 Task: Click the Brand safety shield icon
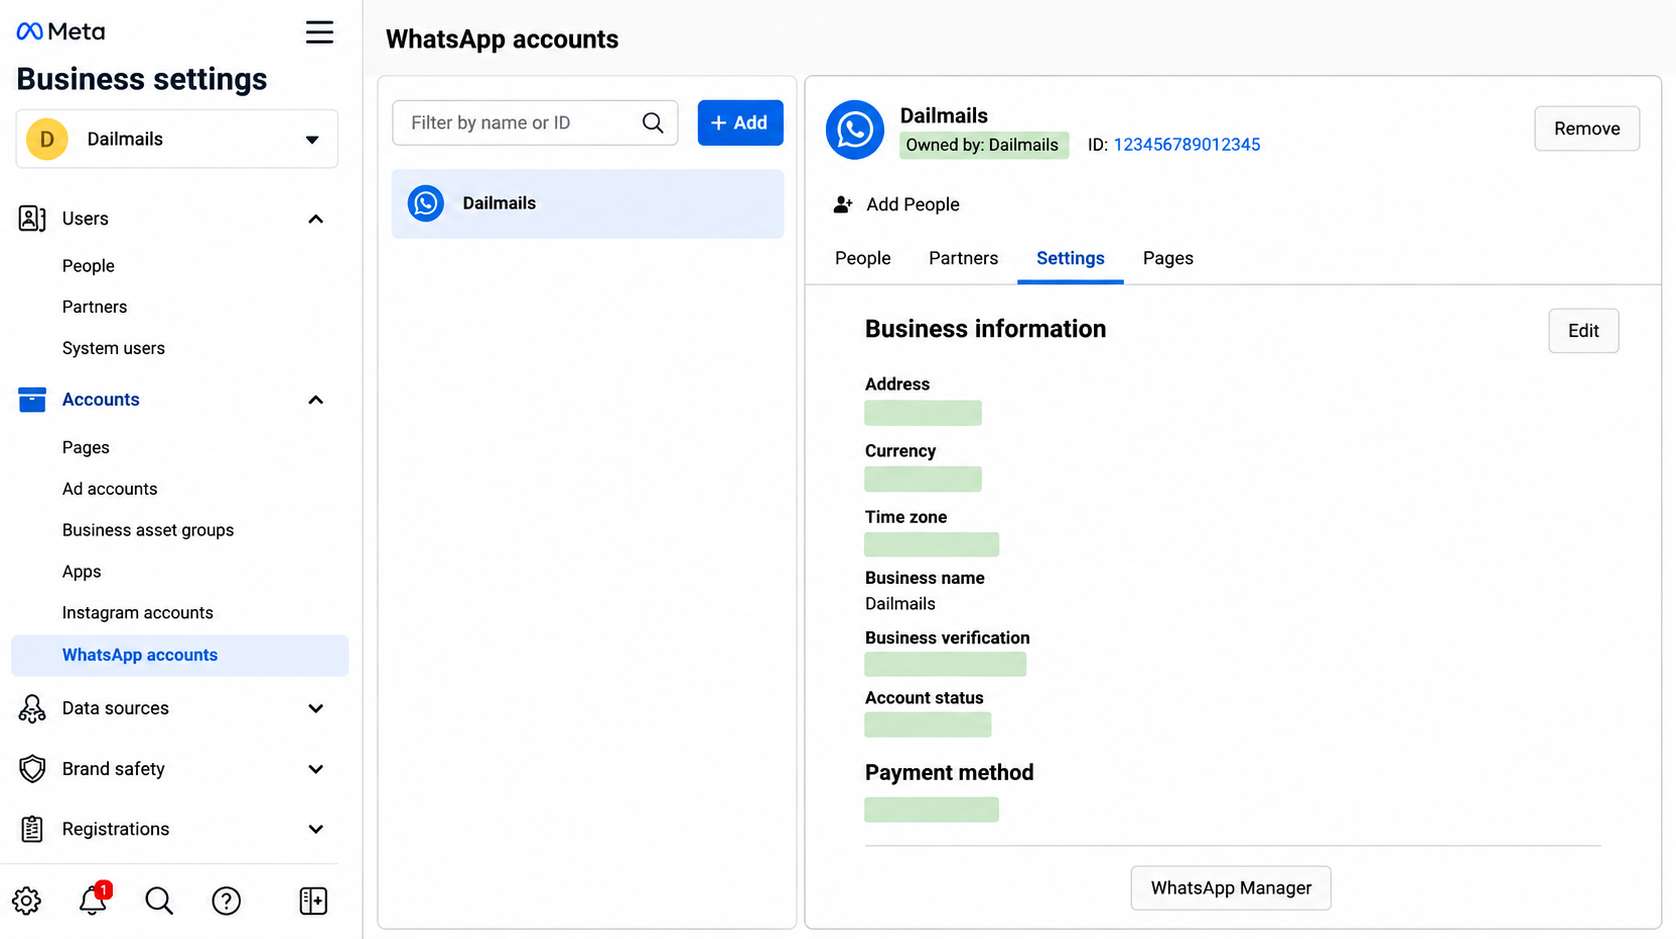point(32,768)
